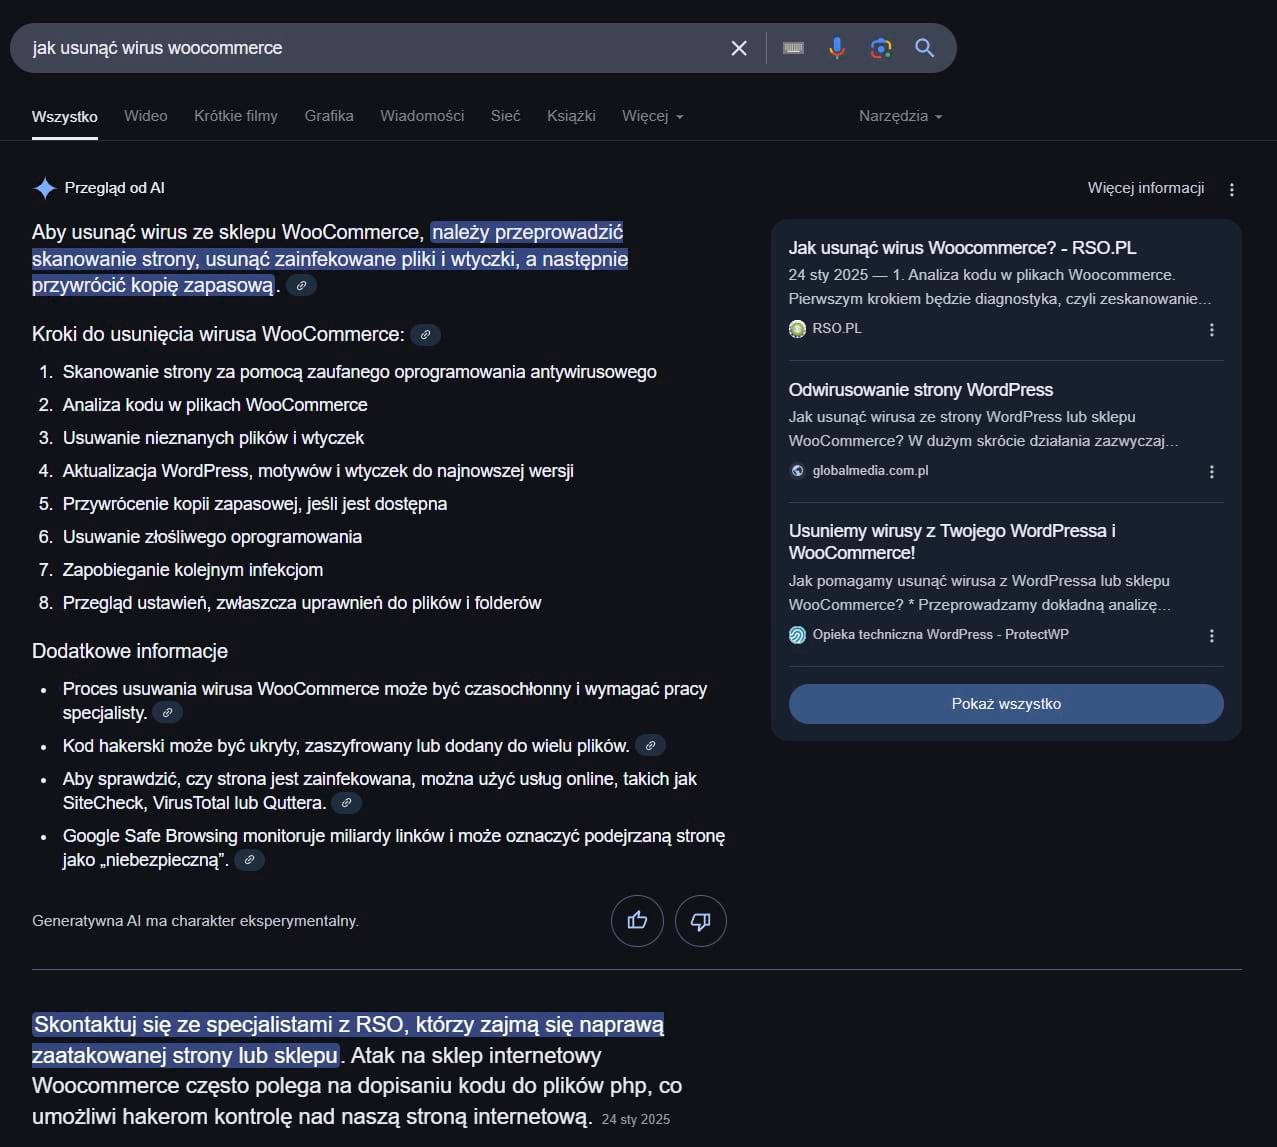
Task: Click the AI overview sparkle icon
Action: click(x=45, y=188)
